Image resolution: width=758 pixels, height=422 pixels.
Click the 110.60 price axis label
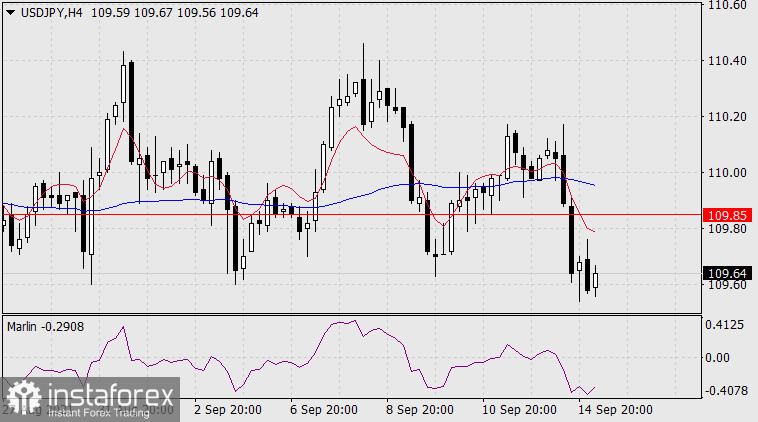[727, 5]
